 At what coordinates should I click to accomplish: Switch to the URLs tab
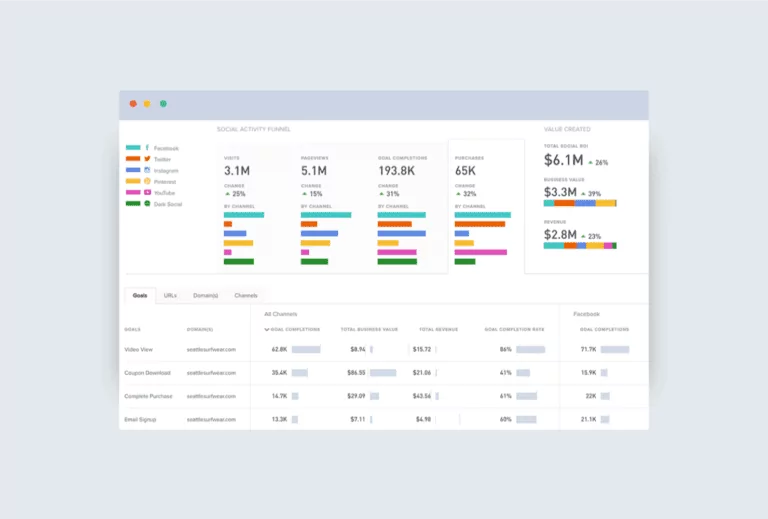170,296
